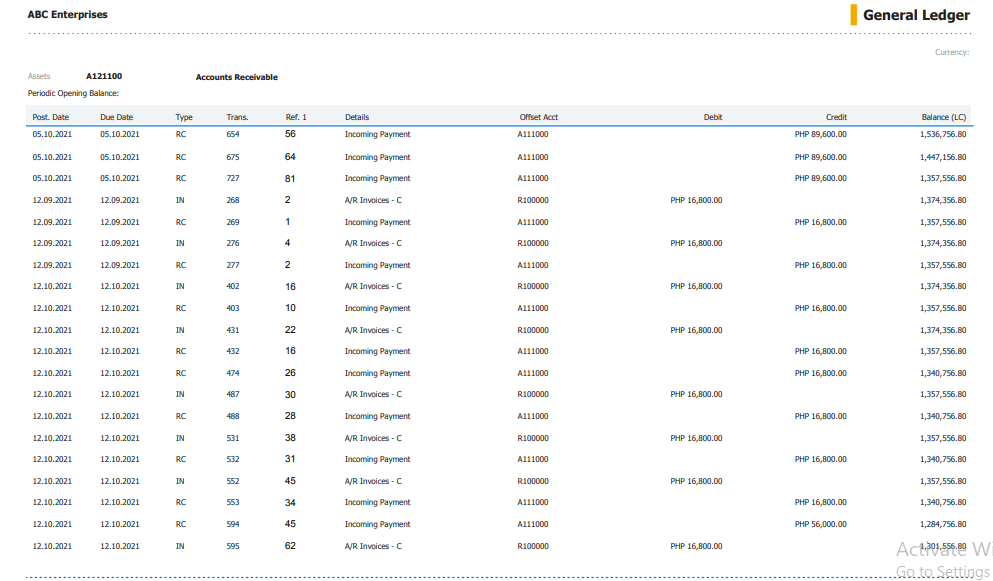Click debit amount in transaction 268 row

(x=696, y=200)
